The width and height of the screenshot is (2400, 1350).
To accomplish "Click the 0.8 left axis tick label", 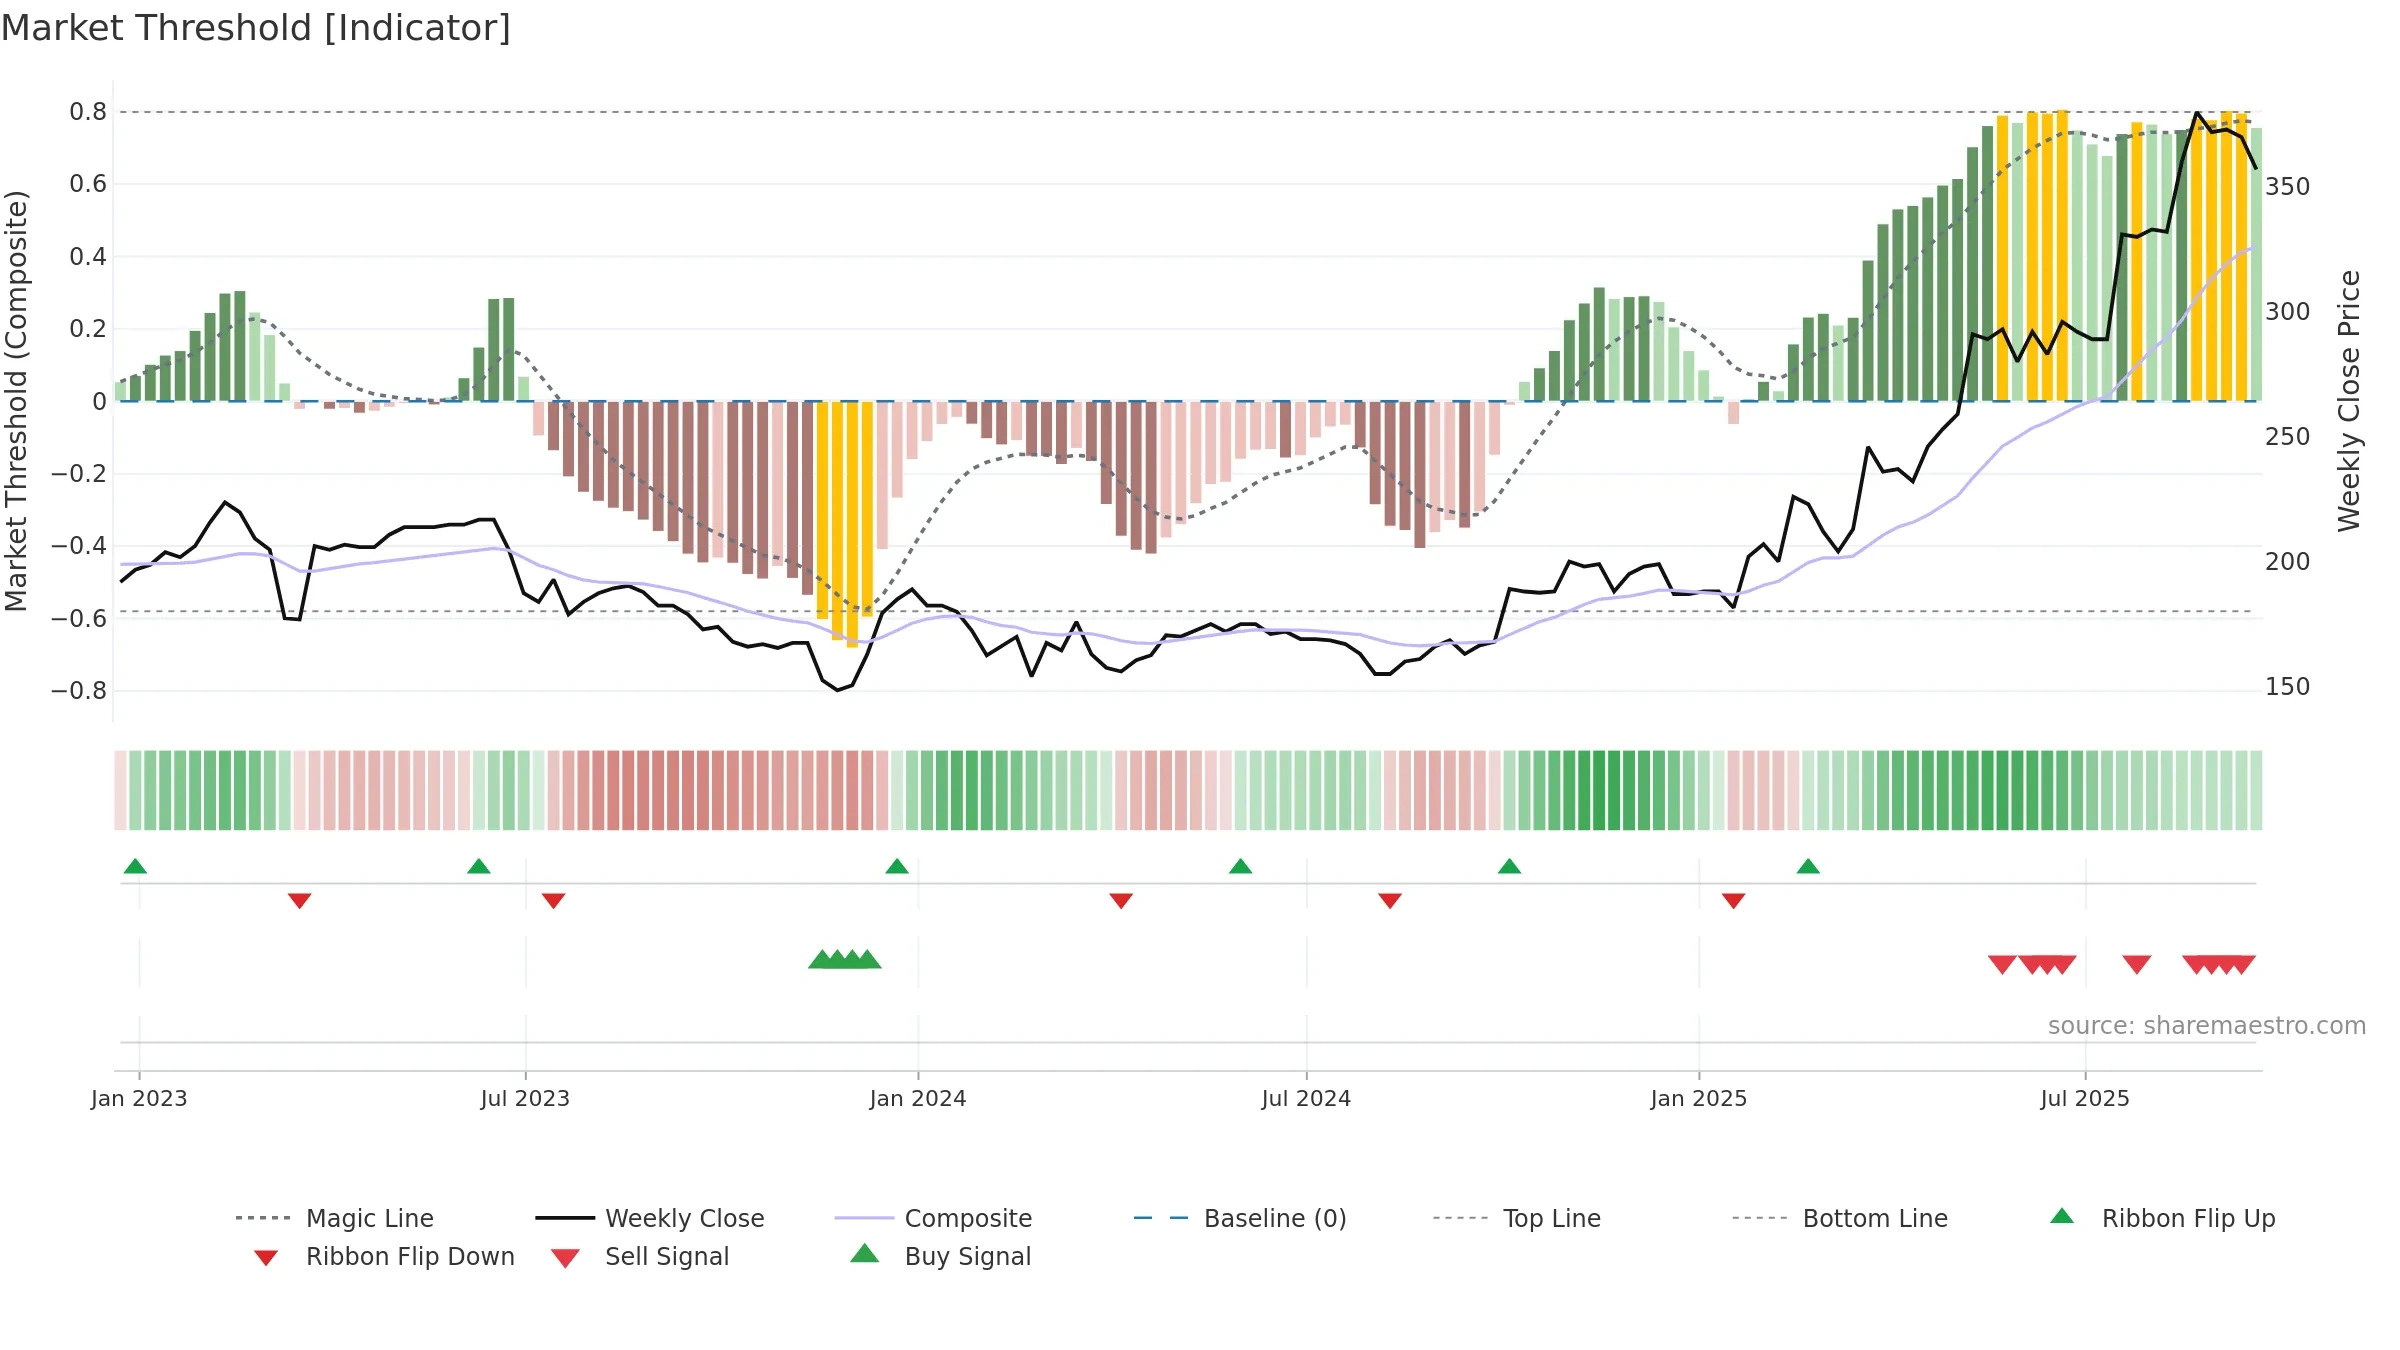I will click(x=88, y=112).
